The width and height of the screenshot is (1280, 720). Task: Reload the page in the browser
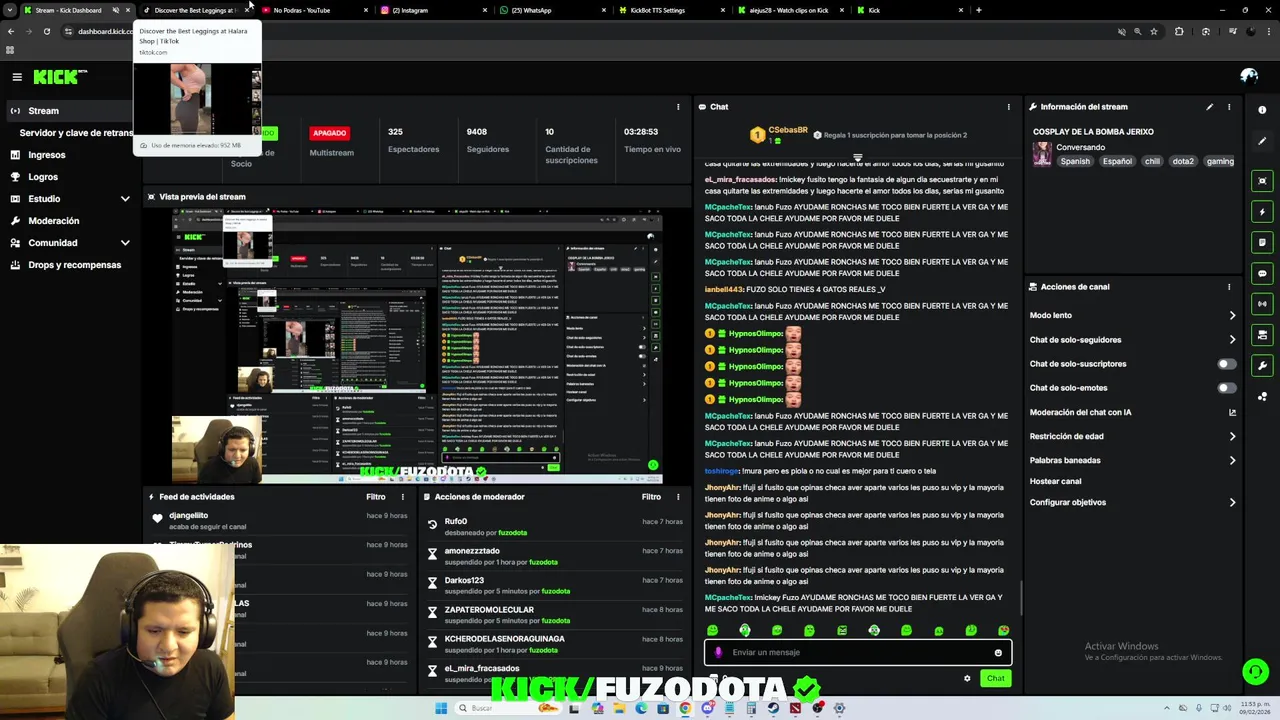tap(46, 32)
